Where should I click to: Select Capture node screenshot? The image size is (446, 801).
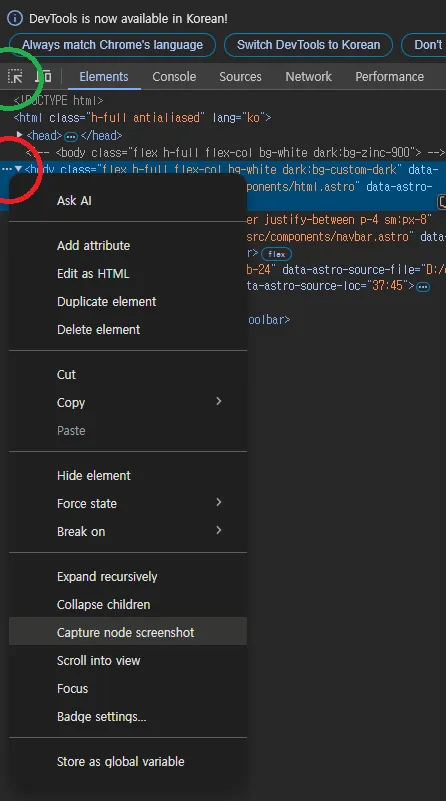click(x=128, y=632)
